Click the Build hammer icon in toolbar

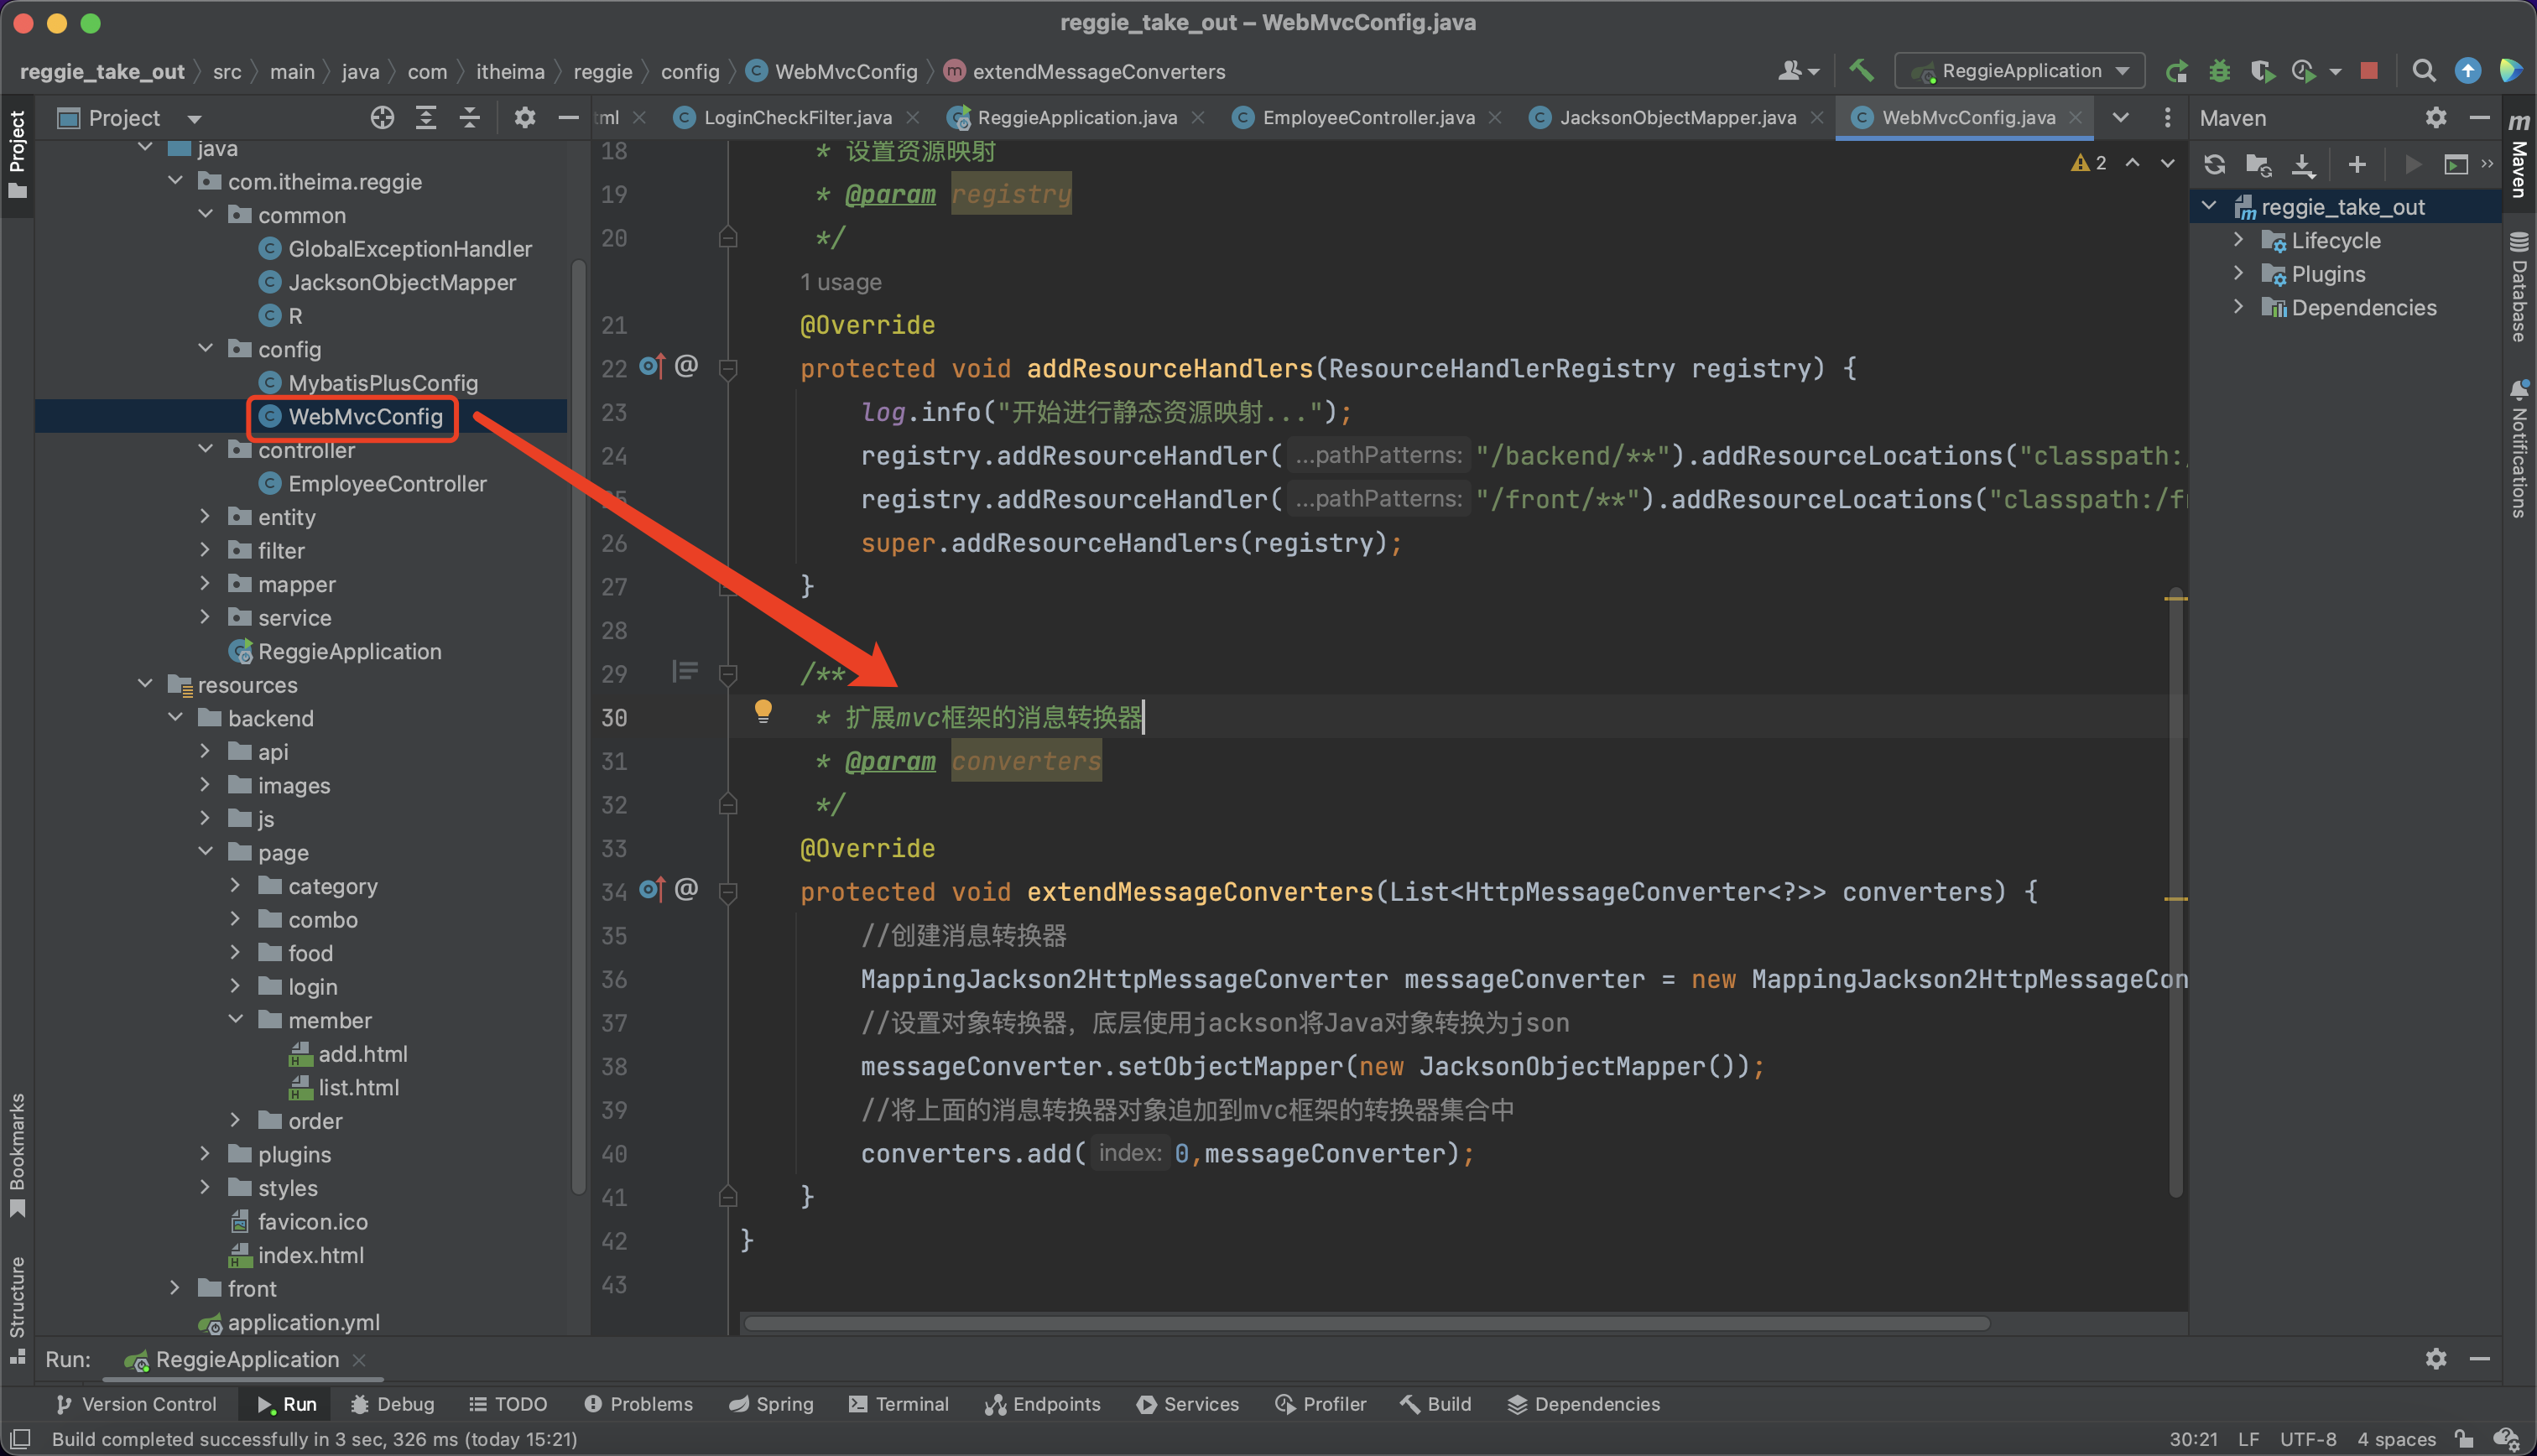pyautogui.click(x=1860, y=70)
